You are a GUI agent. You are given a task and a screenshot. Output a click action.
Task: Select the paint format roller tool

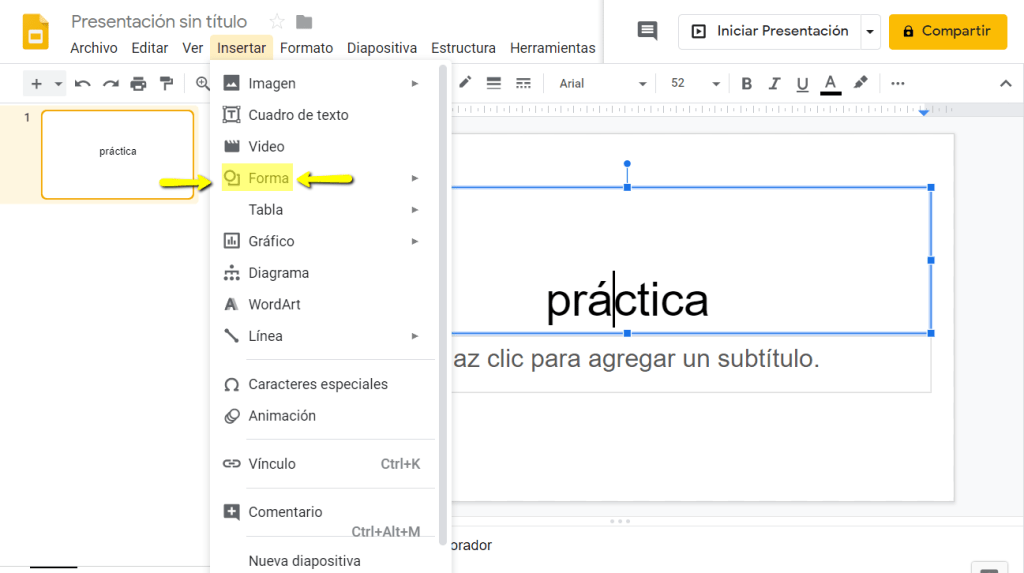166,83
